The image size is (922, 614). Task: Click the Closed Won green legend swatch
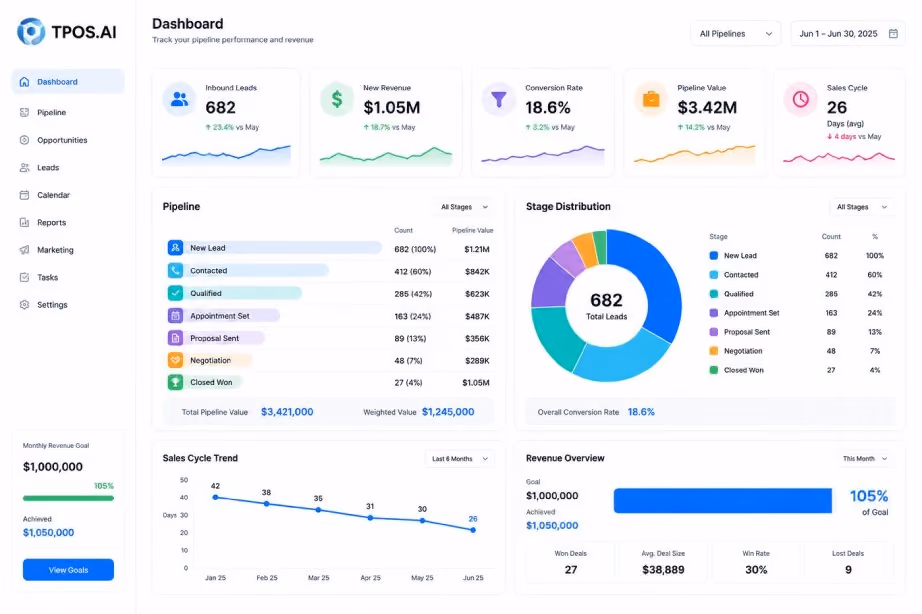[x=714, y=370]
